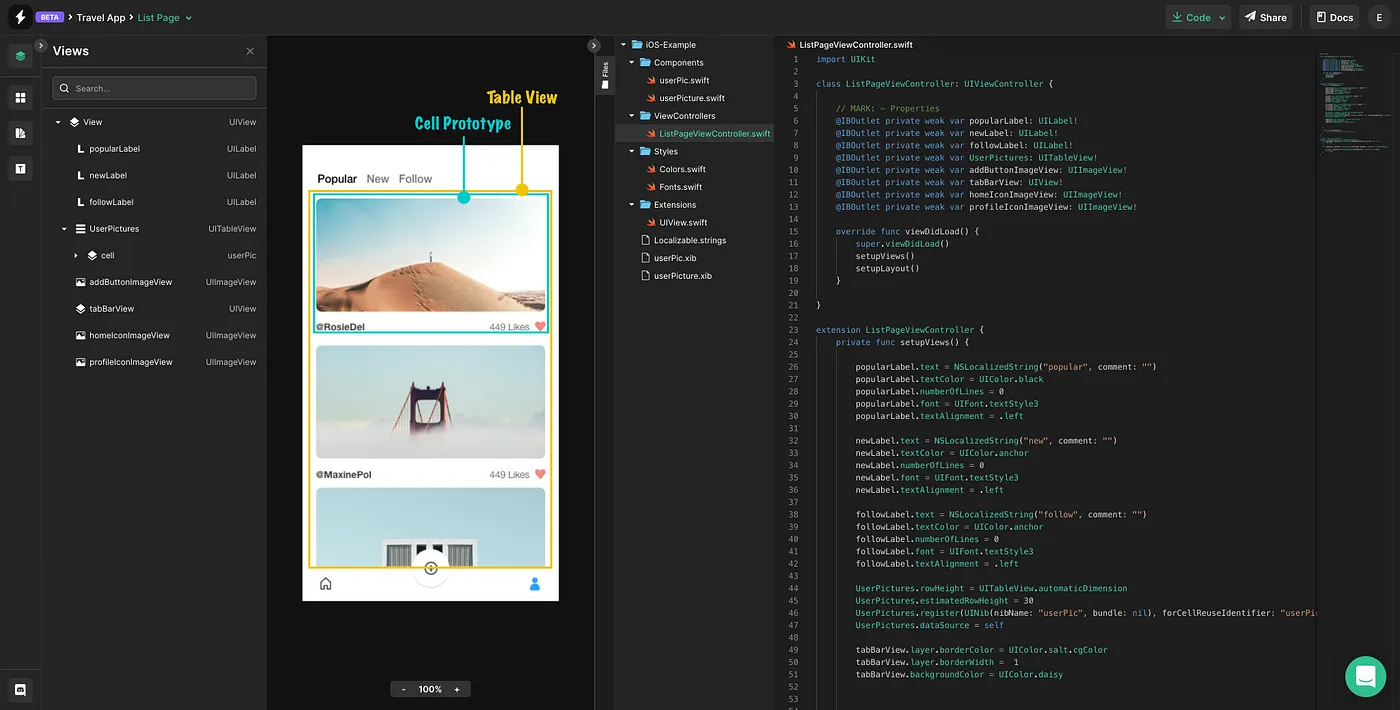Image resolution: width=1400 pixels, height=710 pixels.
Task: Open the List Page dropdown in breadcrumb
Action: pos(165,17)
